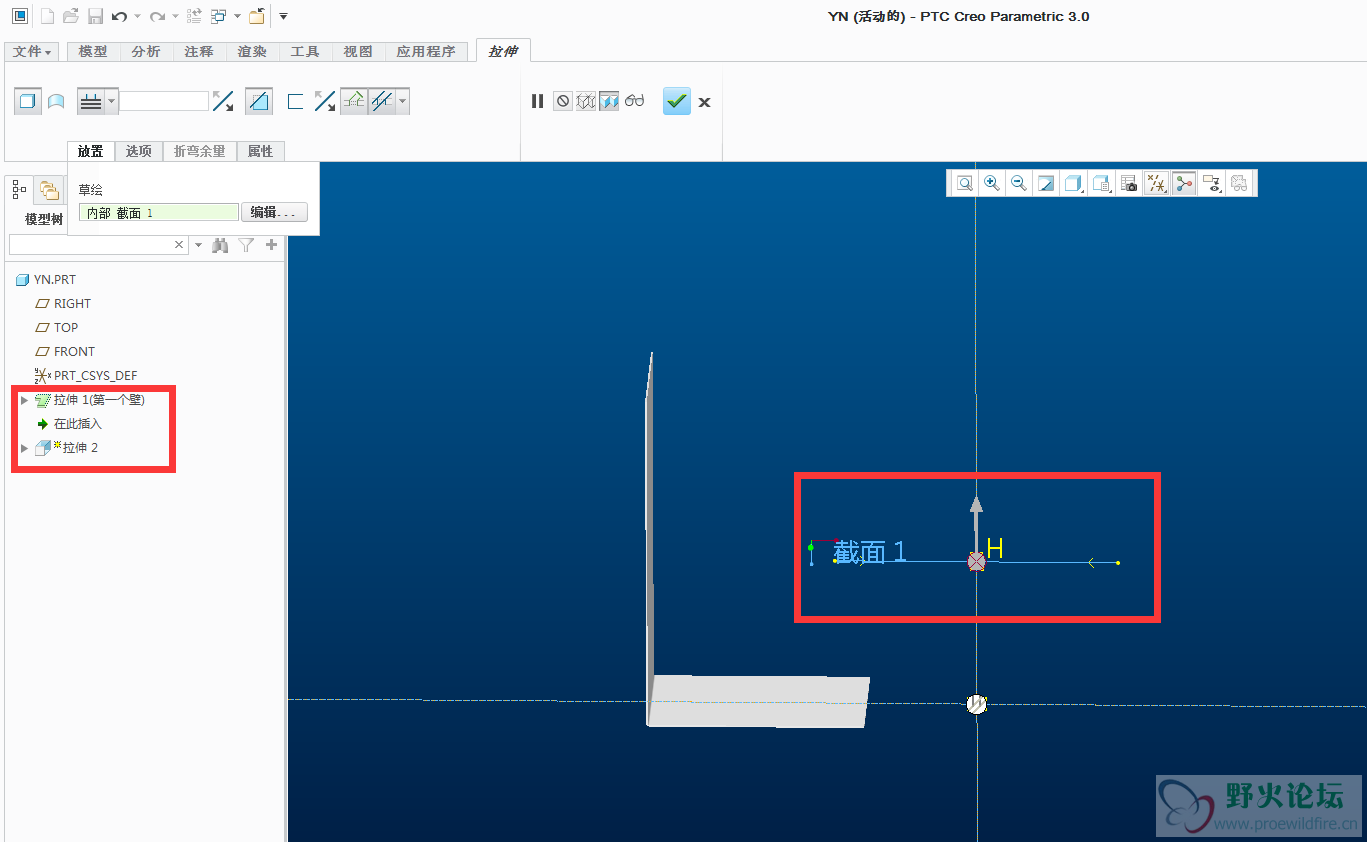Image resolution: width=1367 pixels, height=842 pixels.
Task: Toggle the remove material option
Action: [x=259, y=101]
